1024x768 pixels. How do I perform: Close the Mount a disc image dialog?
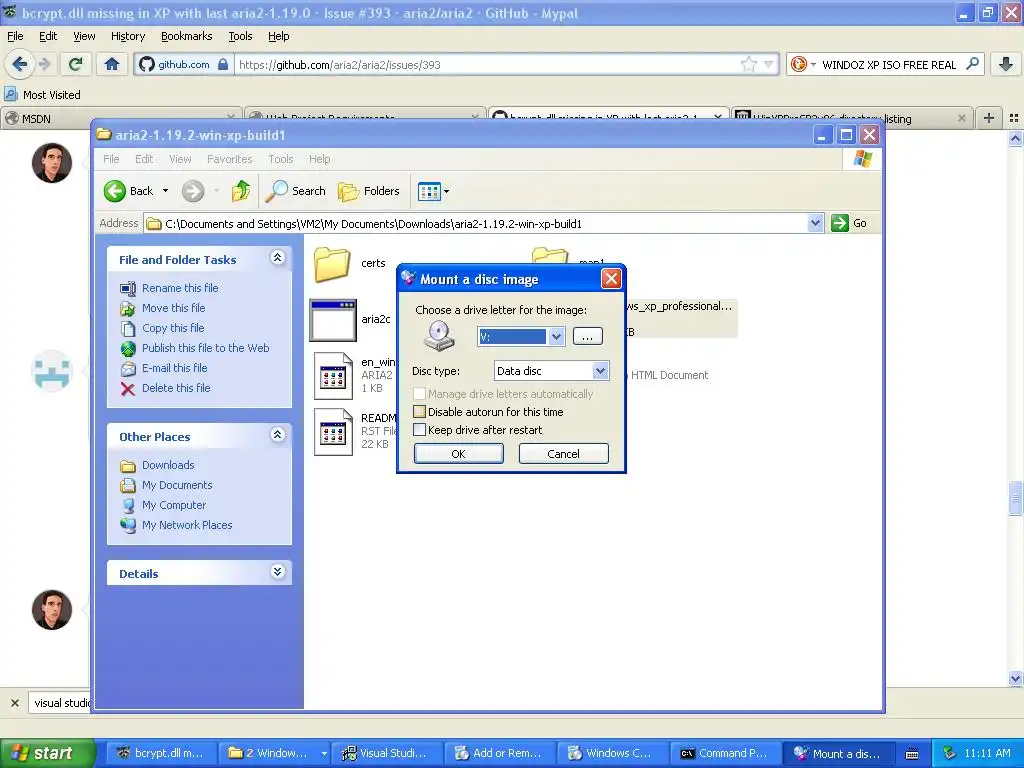(x=611, y=279)
